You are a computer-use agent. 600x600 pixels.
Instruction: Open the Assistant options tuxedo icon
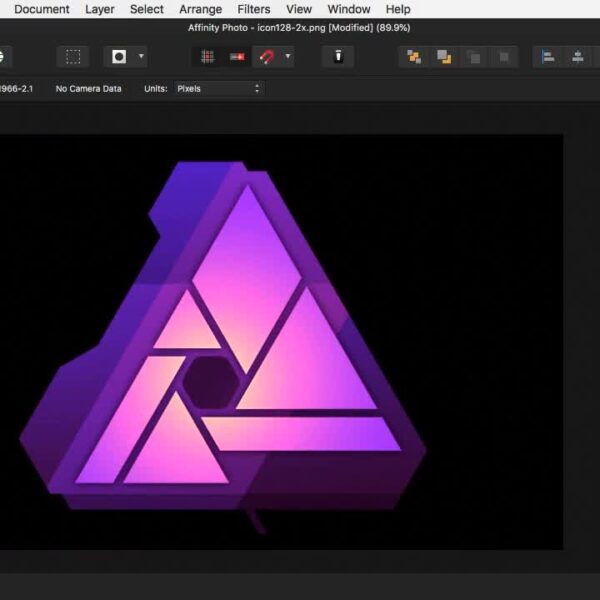338,57
